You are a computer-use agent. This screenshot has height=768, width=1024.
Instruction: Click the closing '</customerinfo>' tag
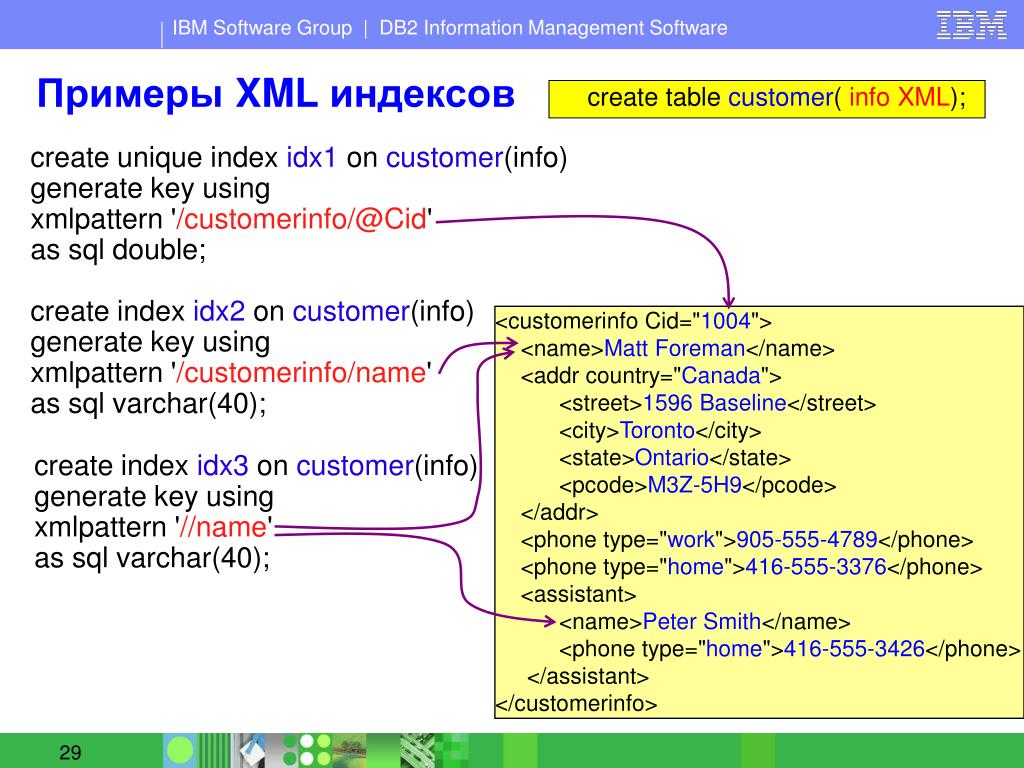pyautogui.click(x=576, y=703)
